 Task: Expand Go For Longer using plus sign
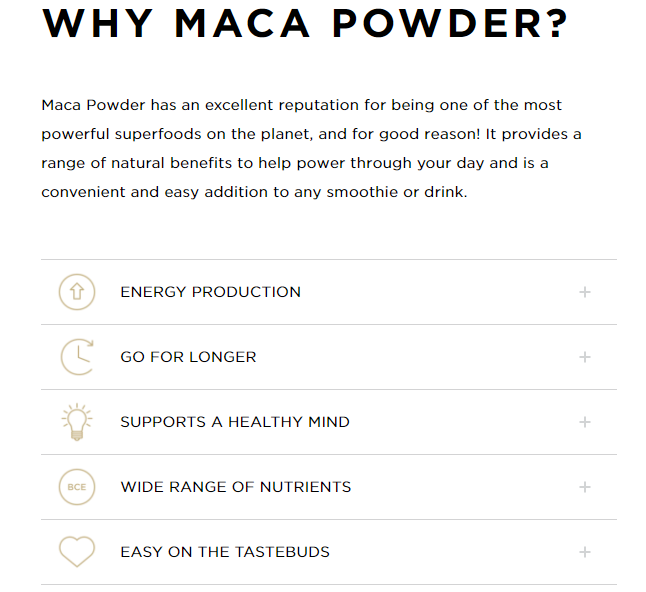point(585,357)
